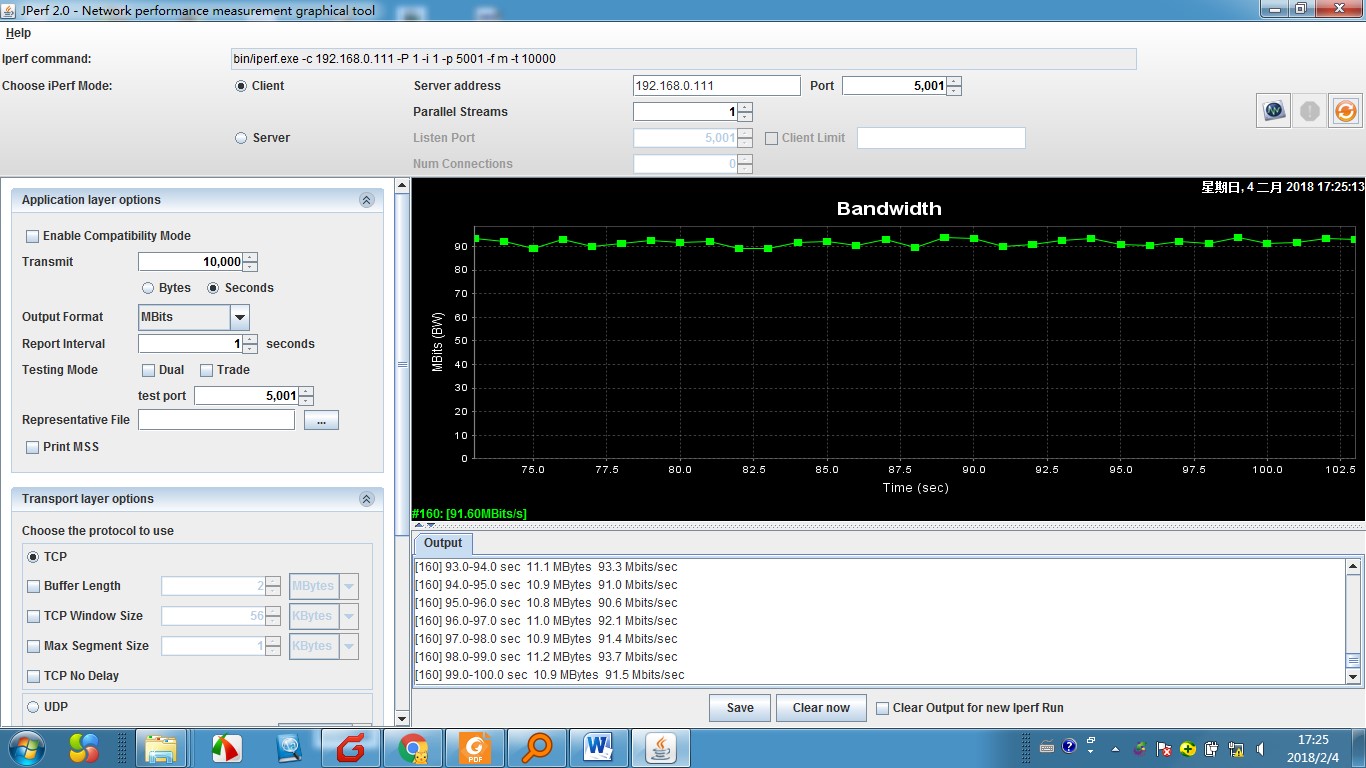Image resolution: width=1366 pixels, height=768 pixels.
Task: Increase Report Interval with up spinner
Action: click(250, 339)
